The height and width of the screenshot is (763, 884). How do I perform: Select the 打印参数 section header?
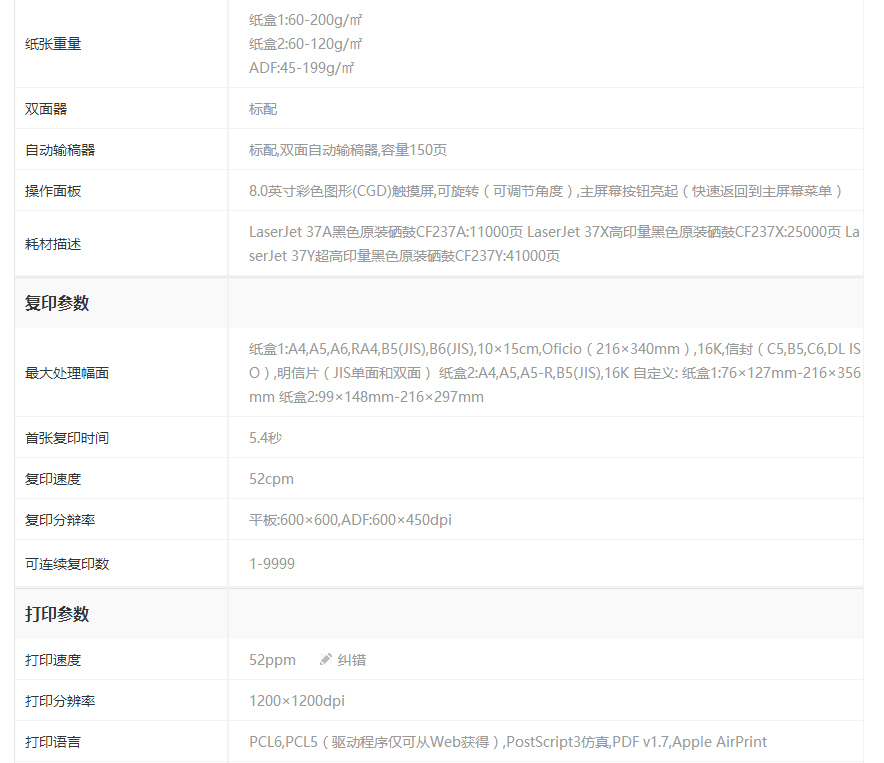pos(57,614)
